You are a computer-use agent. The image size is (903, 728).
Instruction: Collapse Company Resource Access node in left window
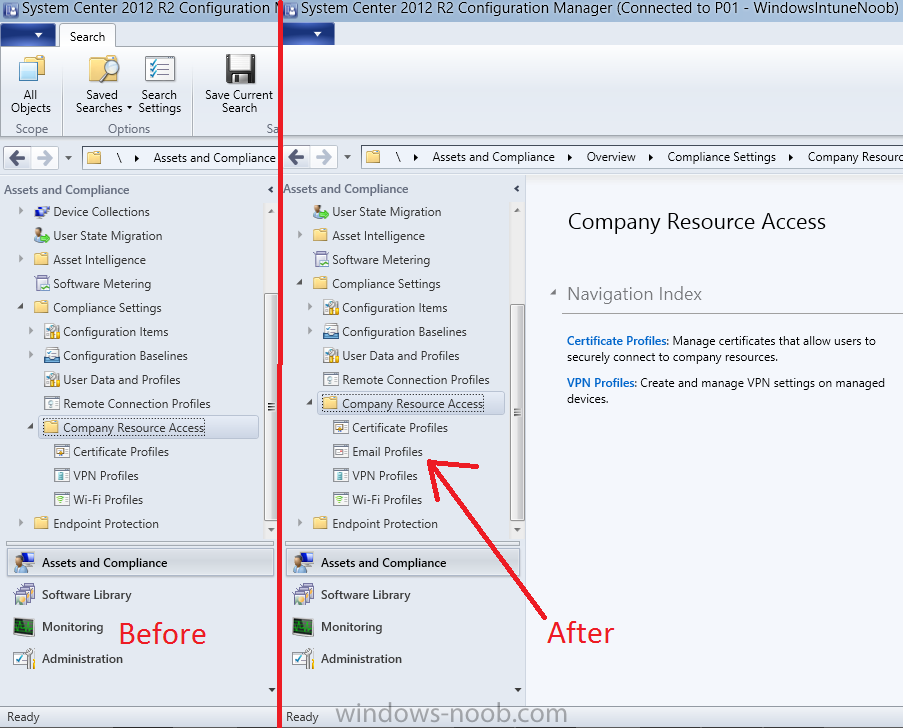(x=31, y=427)
